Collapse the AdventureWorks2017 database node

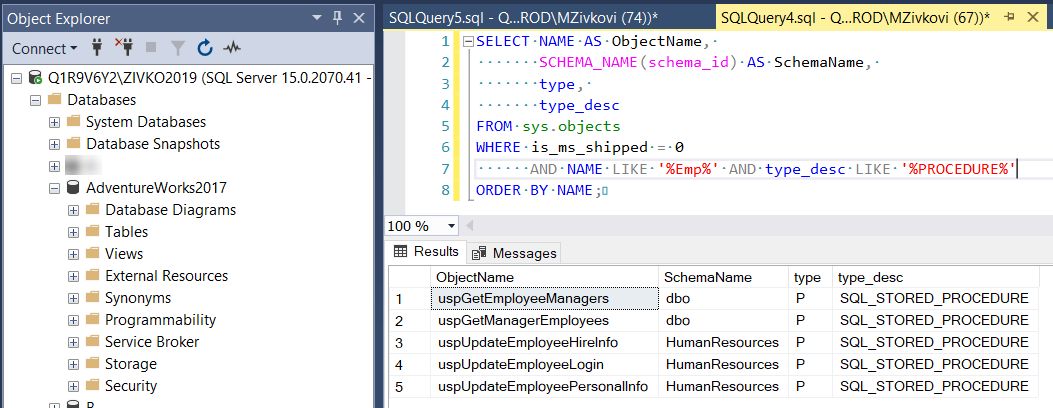(55, 189)
